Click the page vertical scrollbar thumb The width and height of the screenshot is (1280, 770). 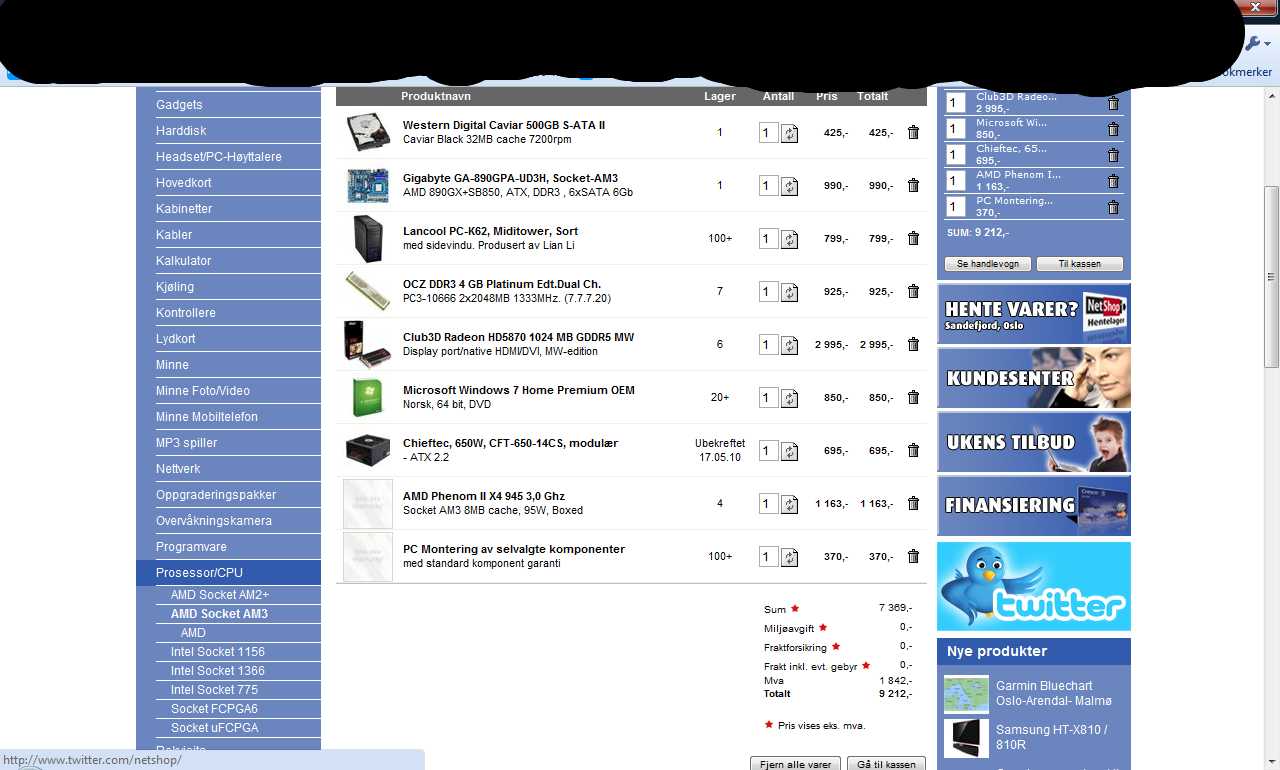1272,277
